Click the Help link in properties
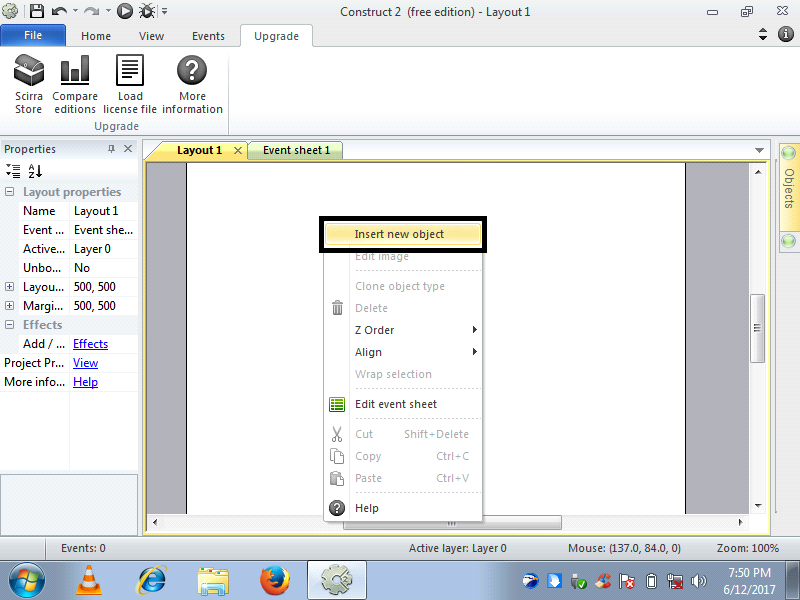 85,382
